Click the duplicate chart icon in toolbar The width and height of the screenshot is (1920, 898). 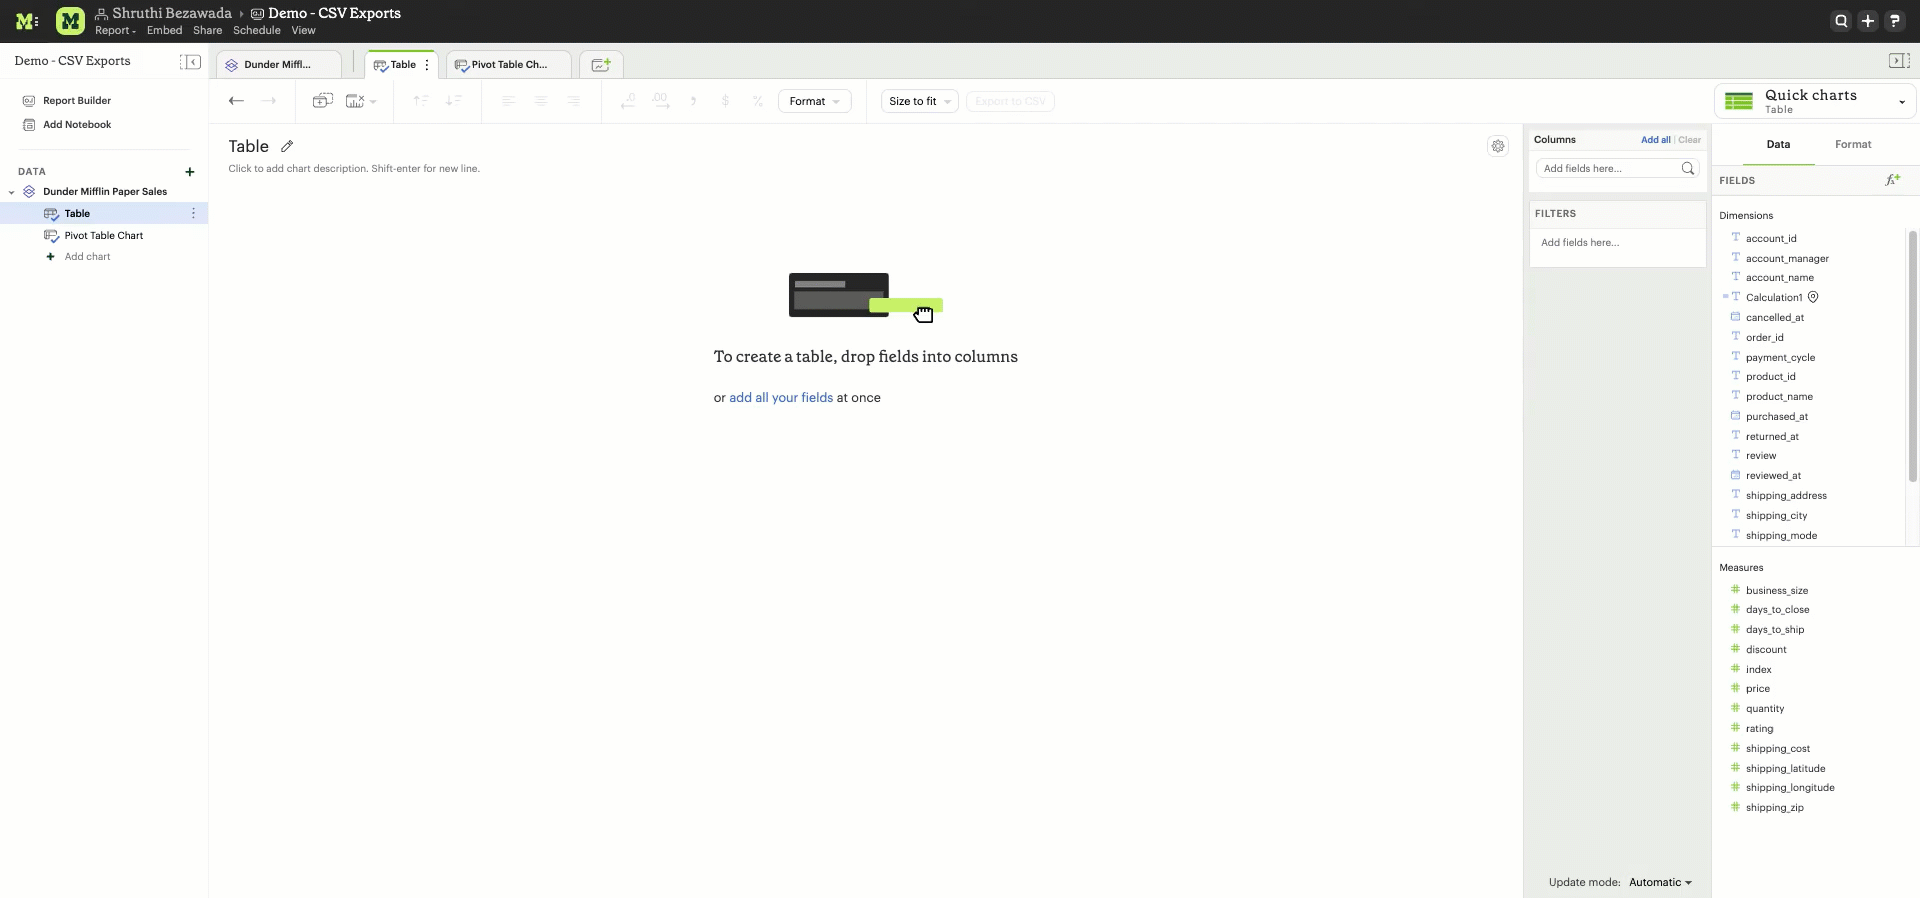point(322,101)
